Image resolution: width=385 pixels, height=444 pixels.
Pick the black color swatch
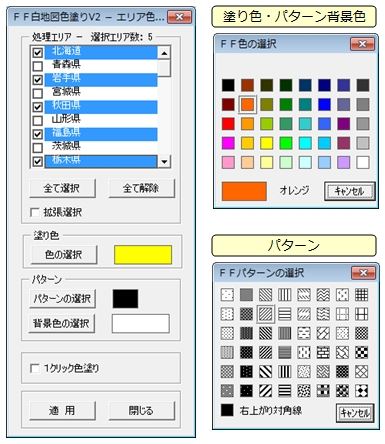228,85
